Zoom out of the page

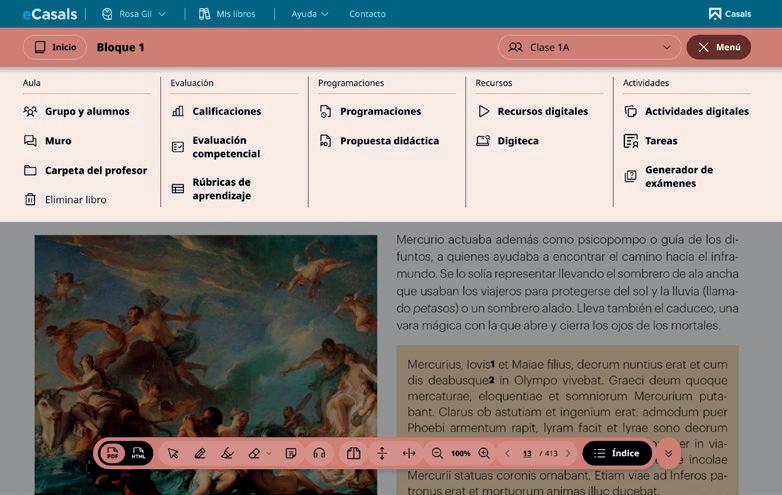pos(437,453)
